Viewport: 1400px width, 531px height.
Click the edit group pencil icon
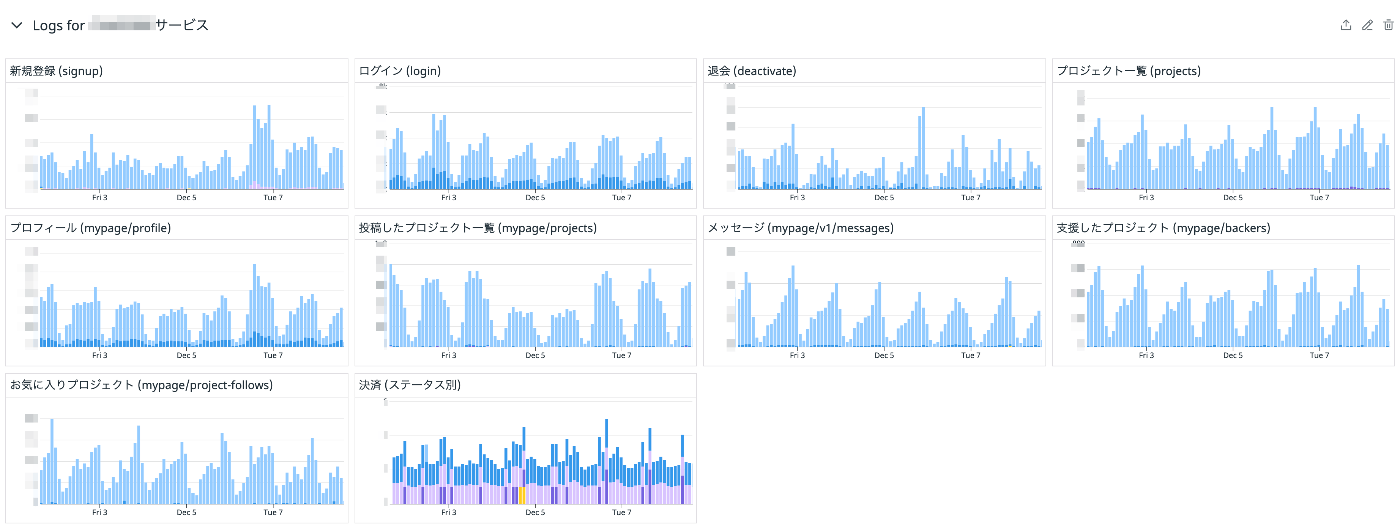click(x=1367, y=25)
